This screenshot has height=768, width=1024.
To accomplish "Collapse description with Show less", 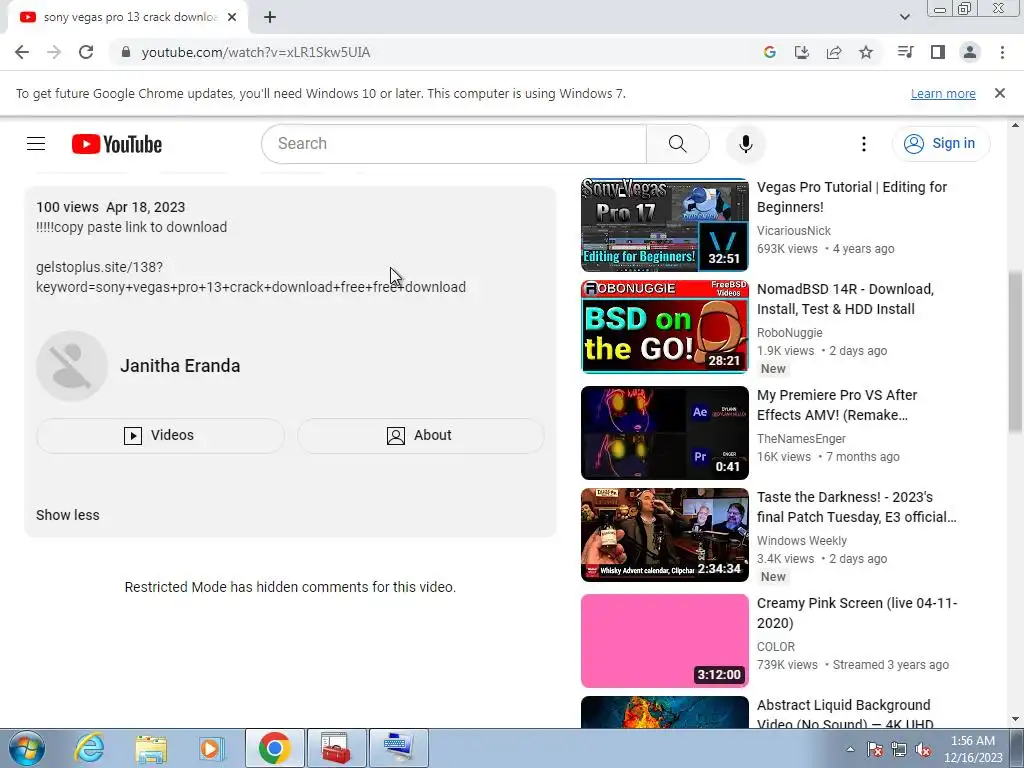I will tap(68, 515).
